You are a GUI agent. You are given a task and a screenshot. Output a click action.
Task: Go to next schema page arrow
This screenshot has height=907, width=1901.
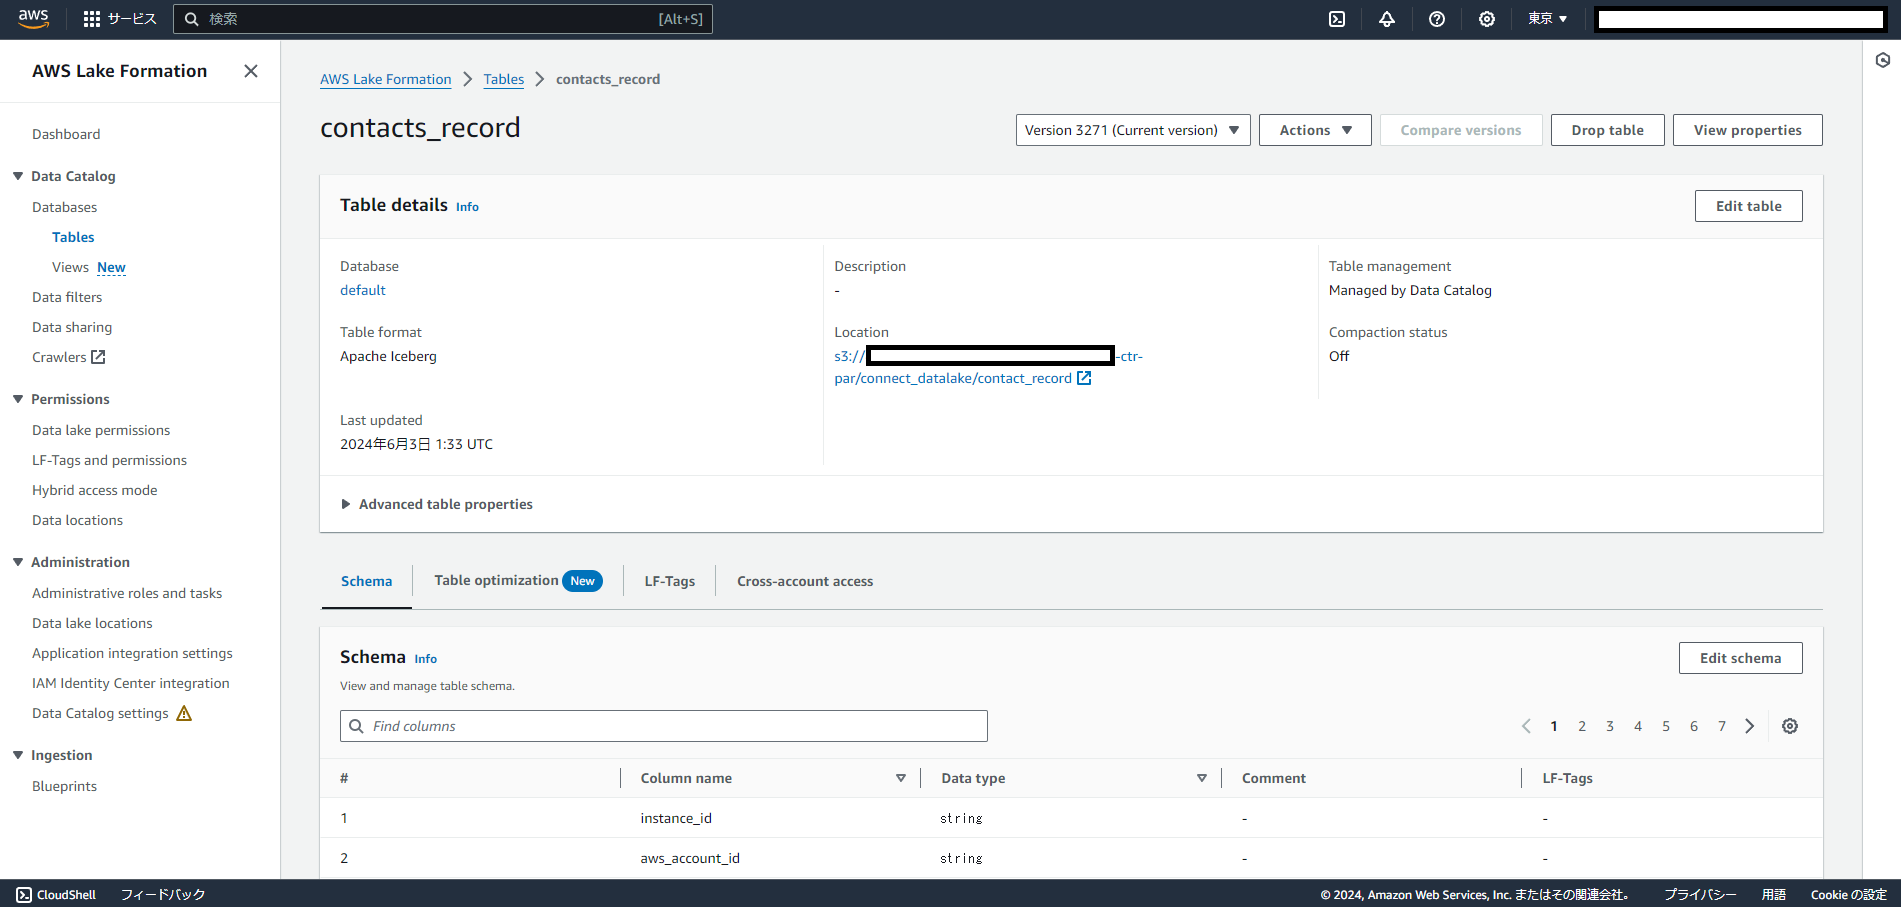(1750, 726)
